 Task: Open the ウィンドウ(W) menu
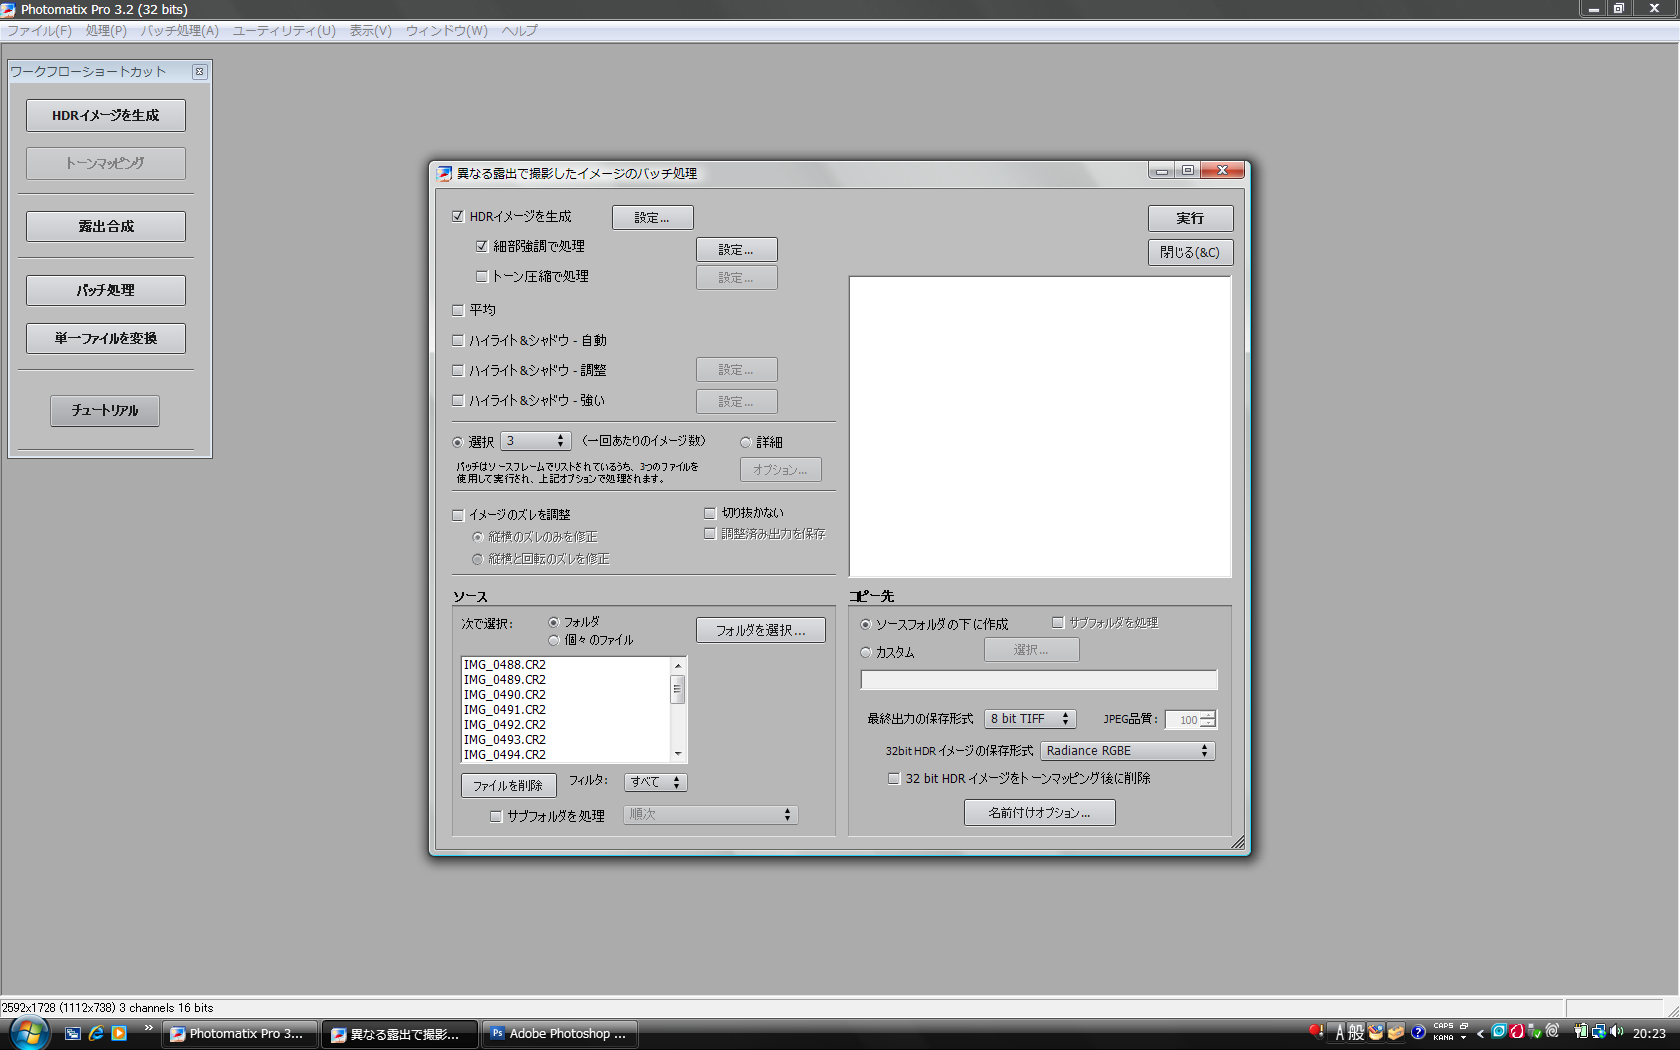[447, 31]
